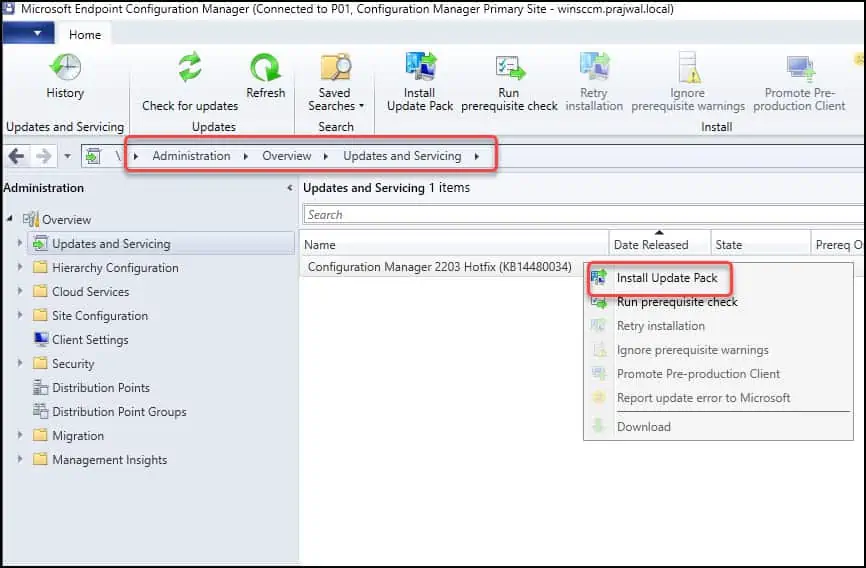Open the Saved Searches dropdown arrow
The image size is (866, 568).
pyautogui.click(x=361, y=106)
